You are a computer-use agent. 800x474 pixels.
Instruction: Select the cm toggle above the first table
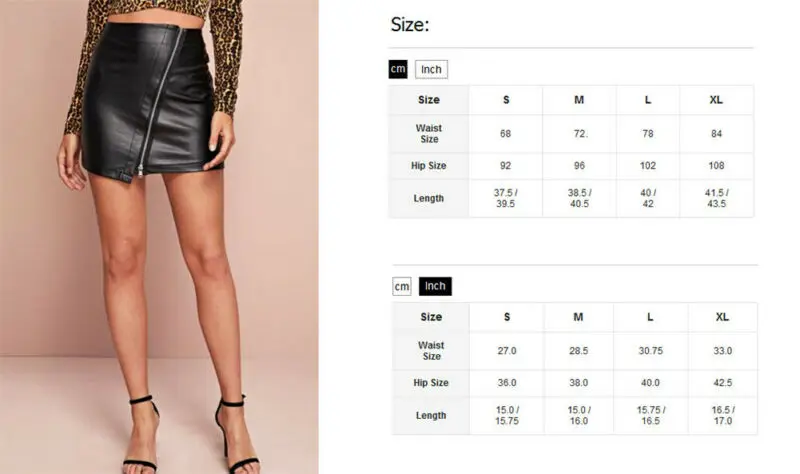[398, 69]
